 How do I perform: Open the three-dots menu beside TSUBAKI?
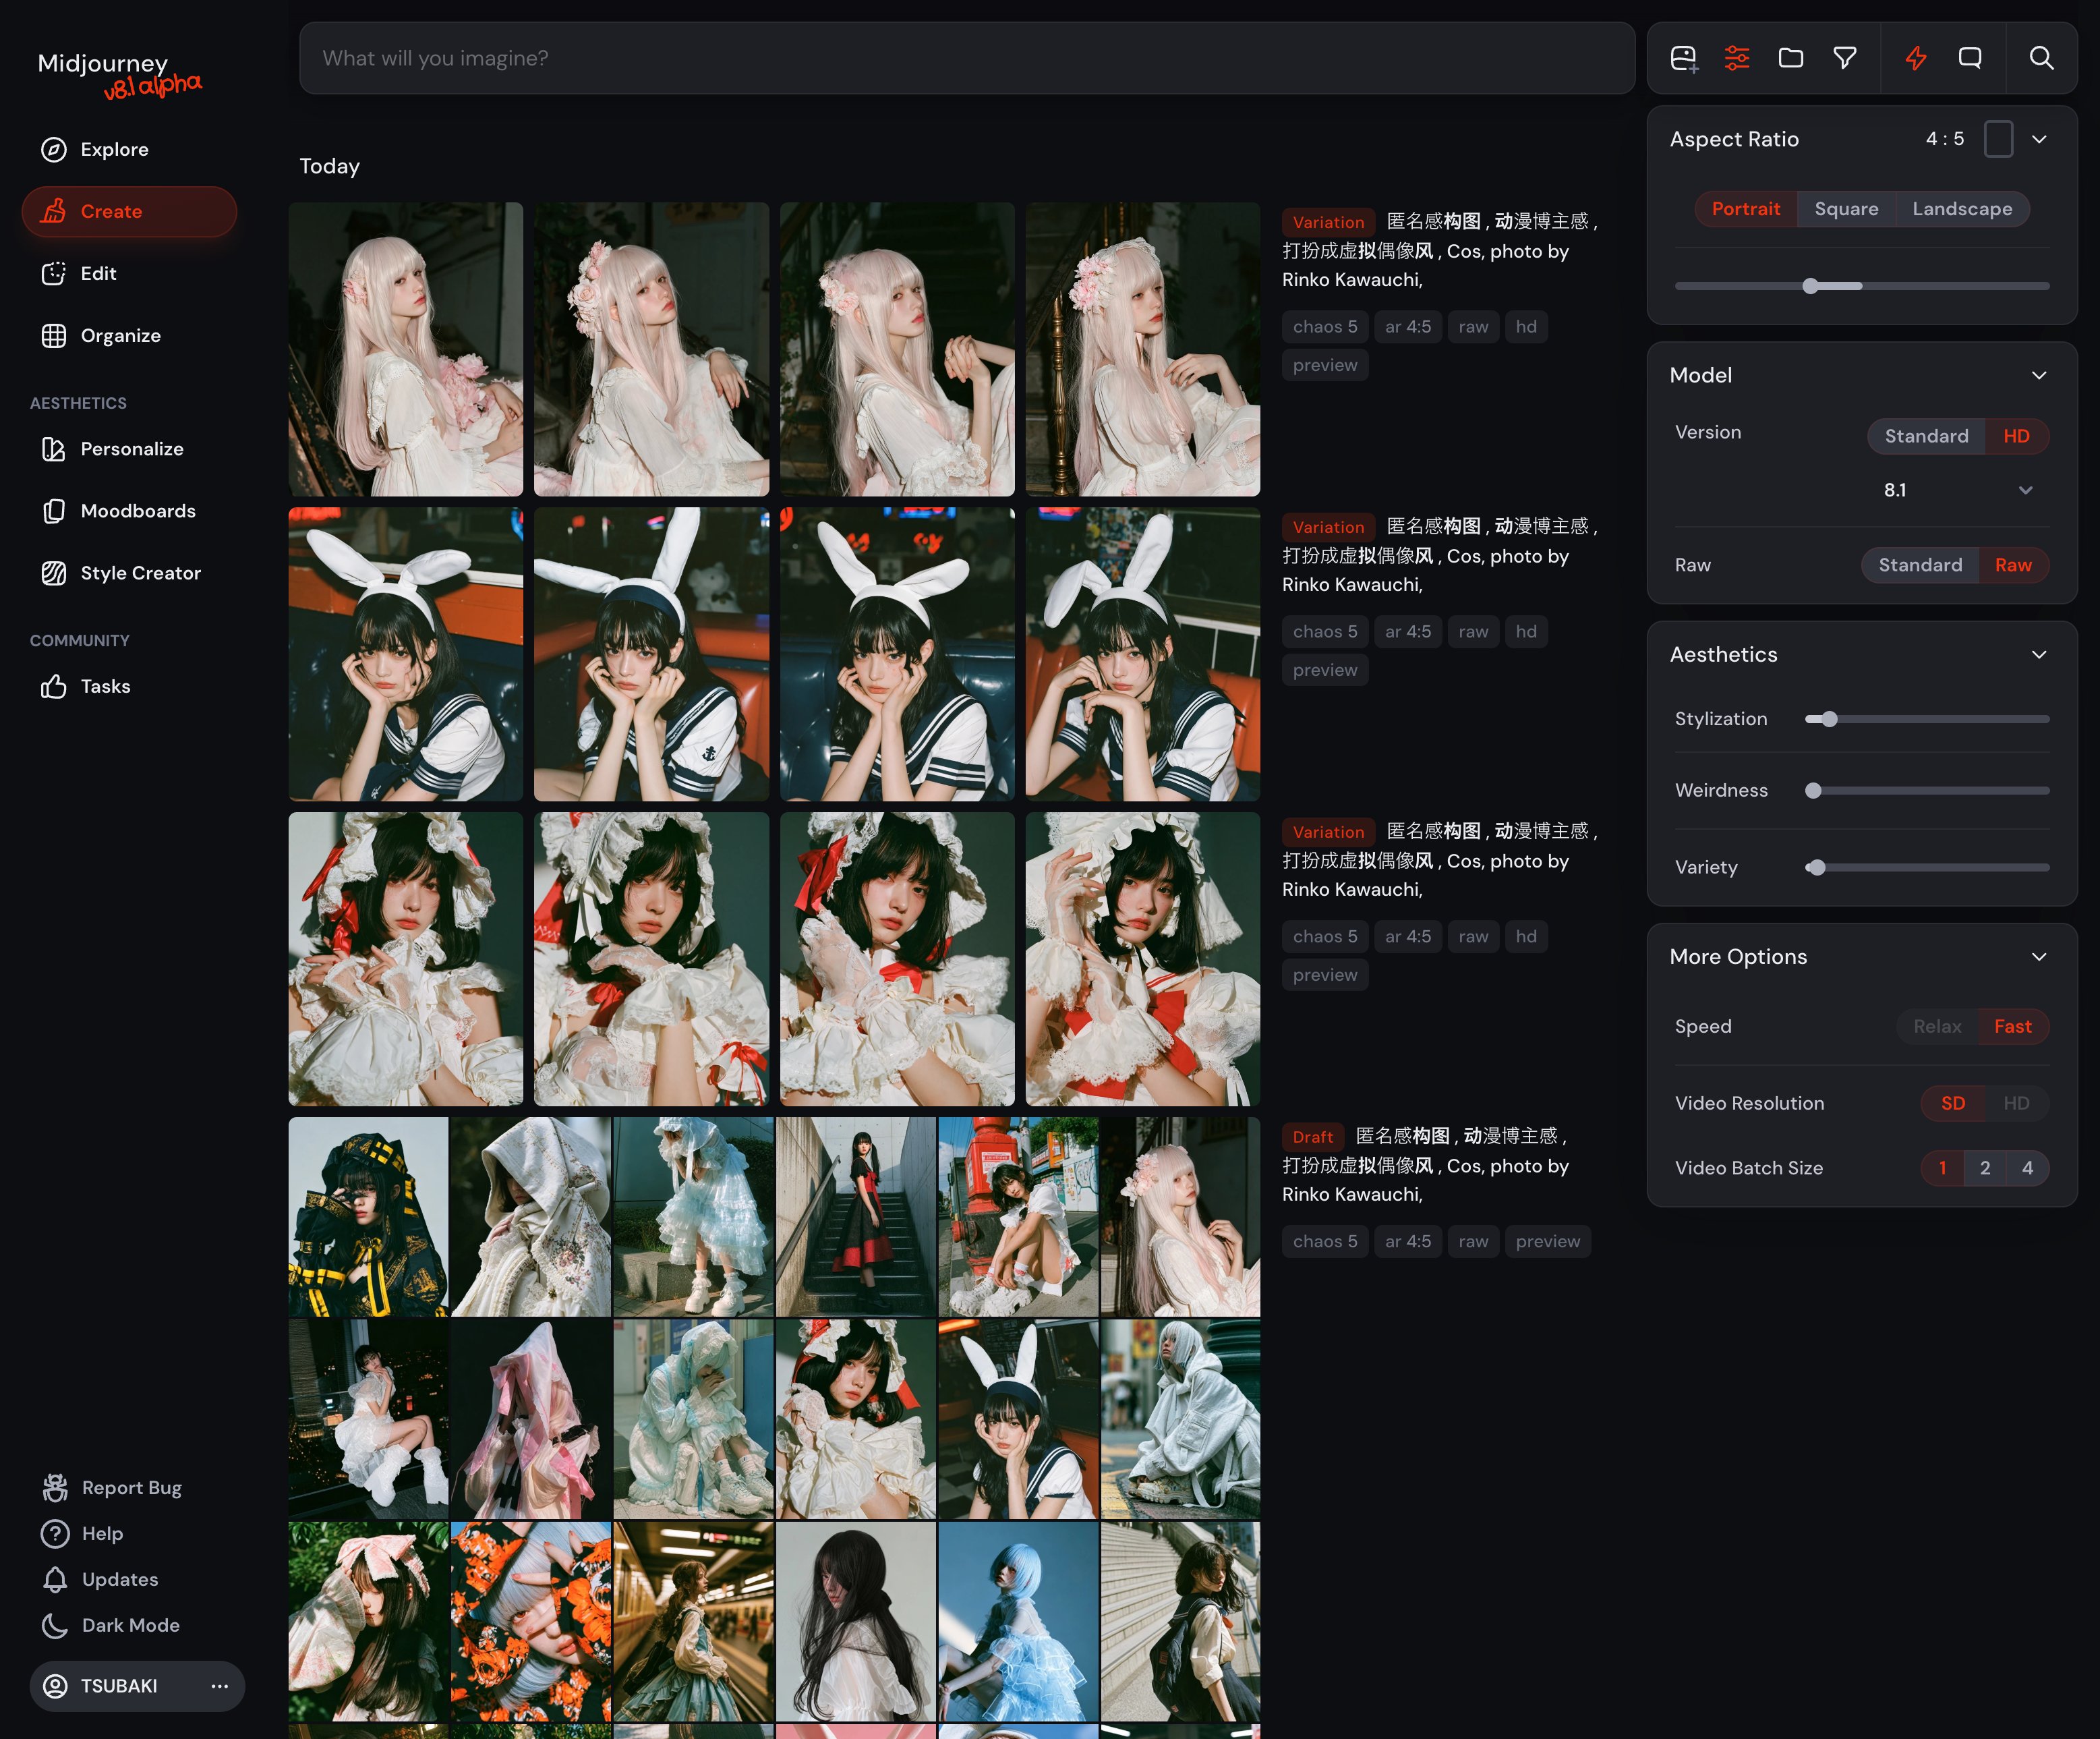[x=220, y=1686]
